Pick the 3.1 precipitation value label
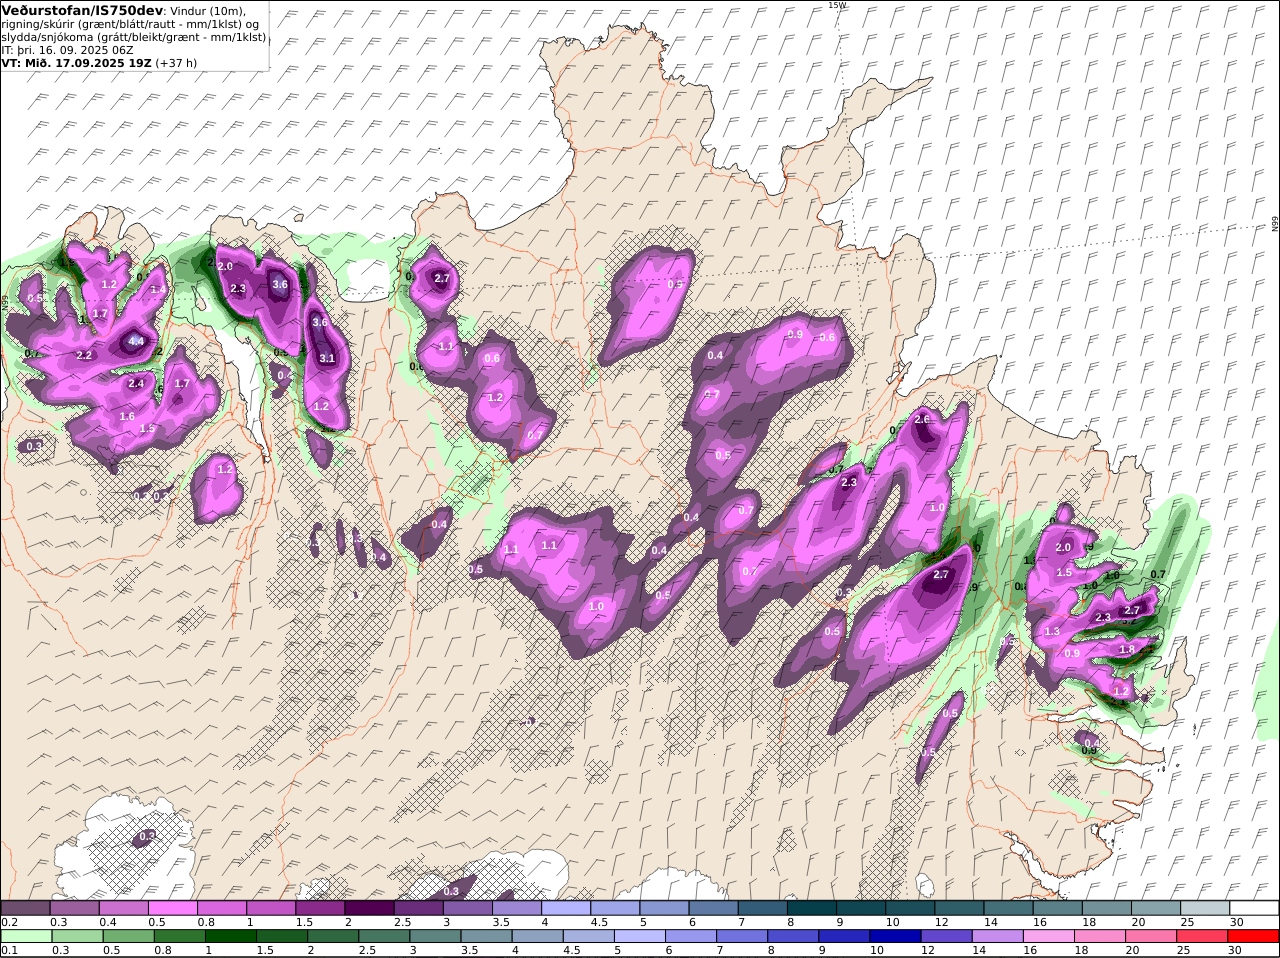The image size is (1280, 958). (x=327, y=358)
